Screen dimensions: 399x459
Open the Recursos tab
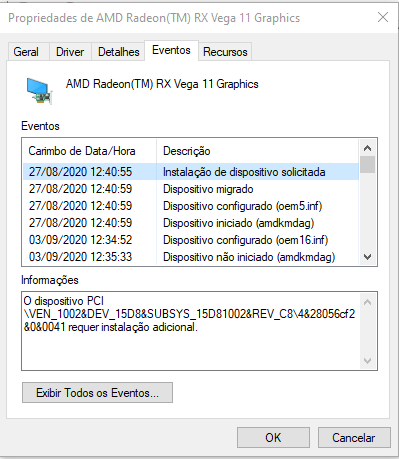(x=225, y=52)
